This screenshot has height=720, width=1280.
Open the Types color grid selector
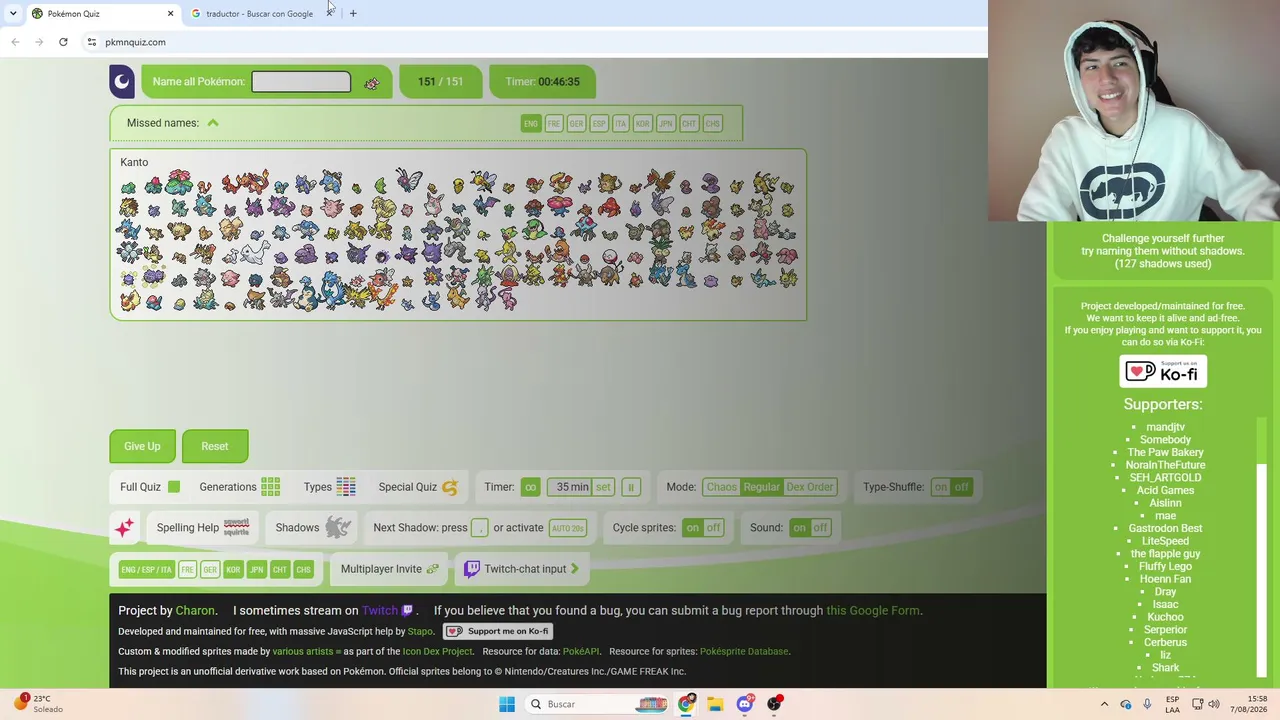pos(346,487)
